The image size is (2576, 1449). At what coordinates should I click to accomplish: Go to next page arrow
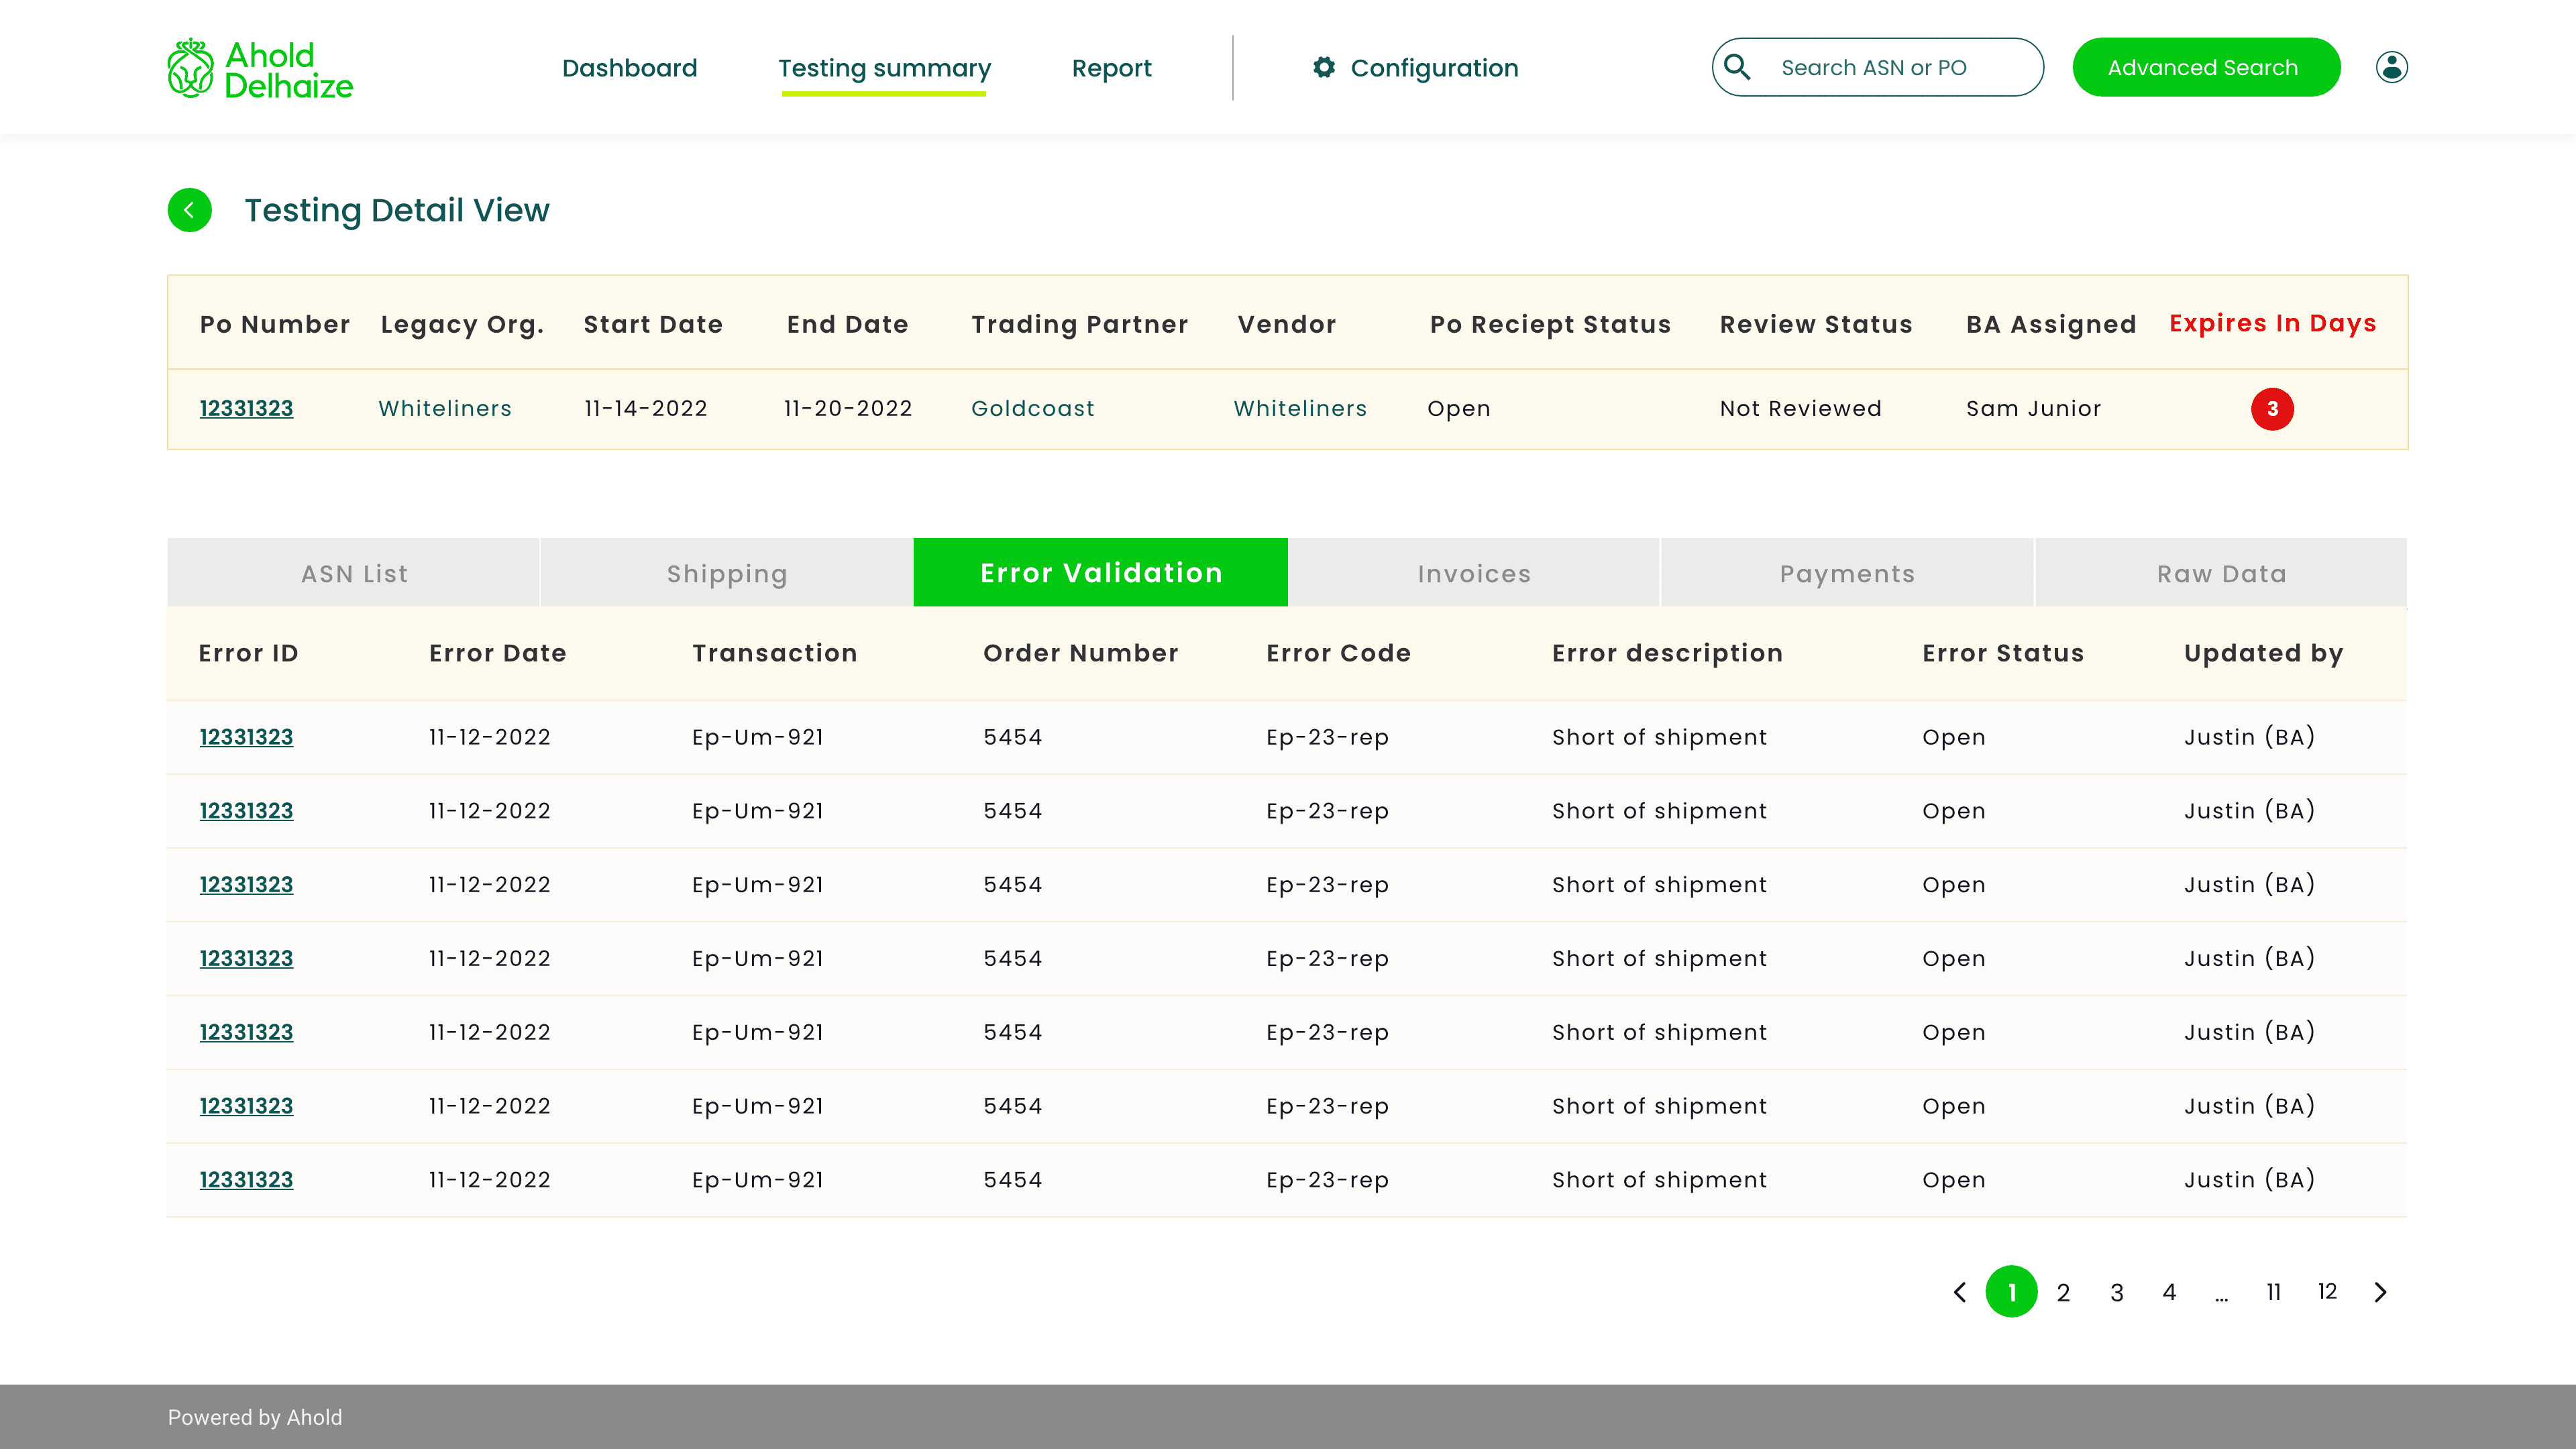click(x=2380, y=1292)
